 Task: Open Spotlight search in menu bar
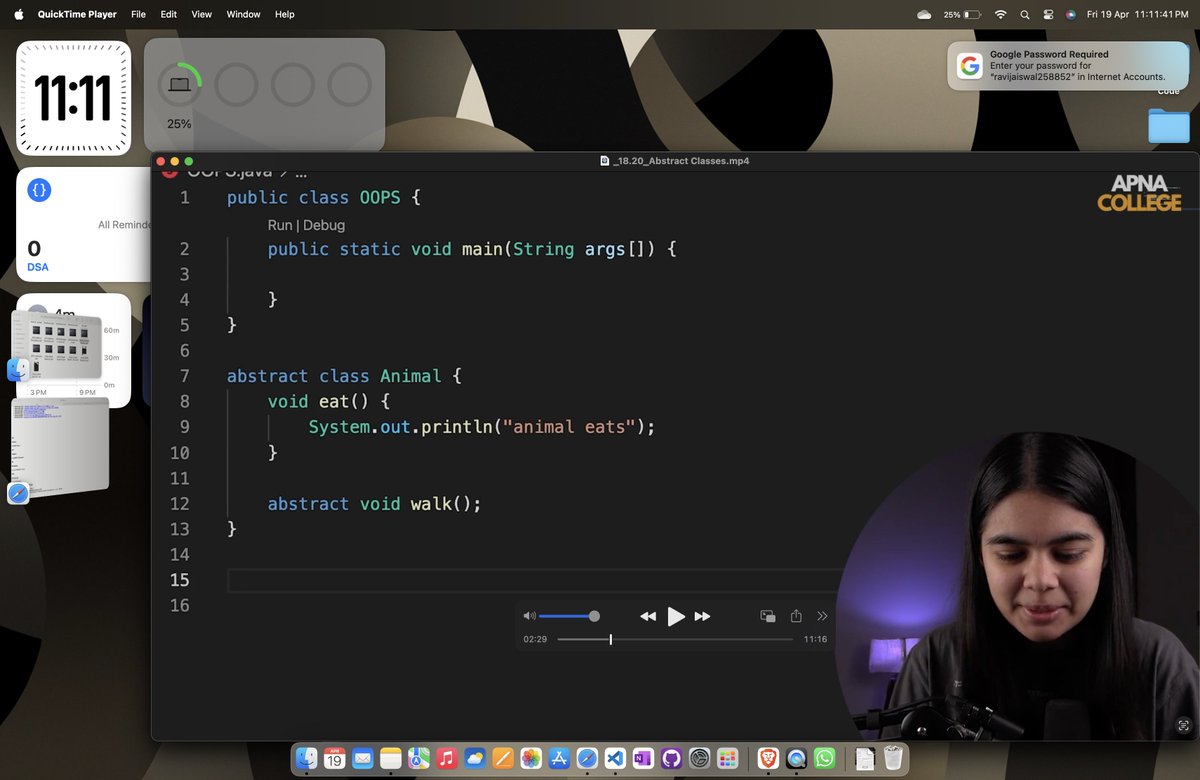click(x=1025, y=14)
